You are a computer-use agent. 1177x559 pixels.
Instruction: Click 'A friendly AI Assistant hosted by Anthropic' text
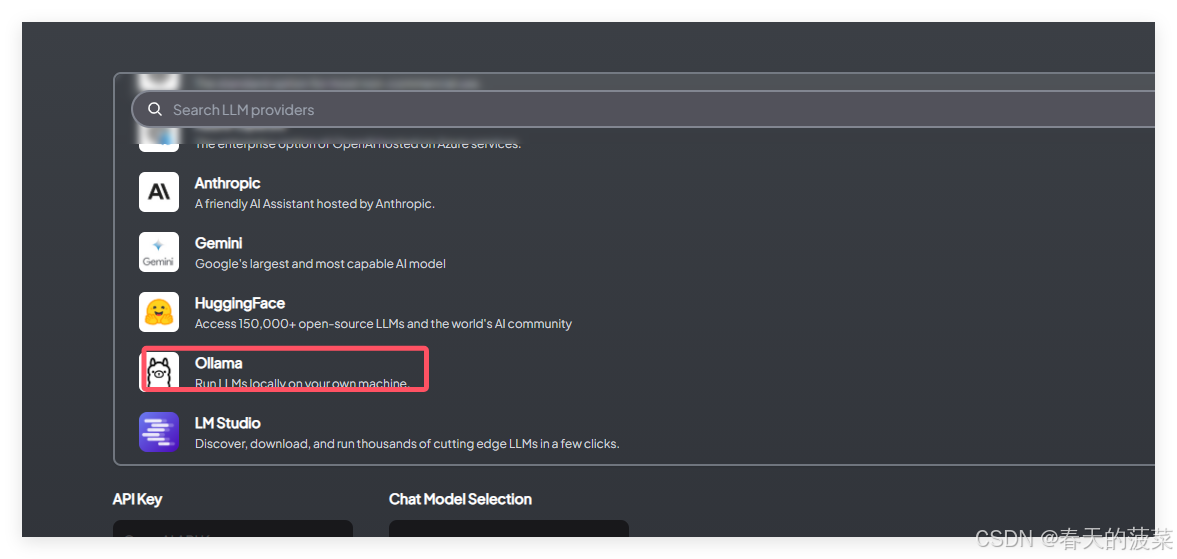point(315,203)
